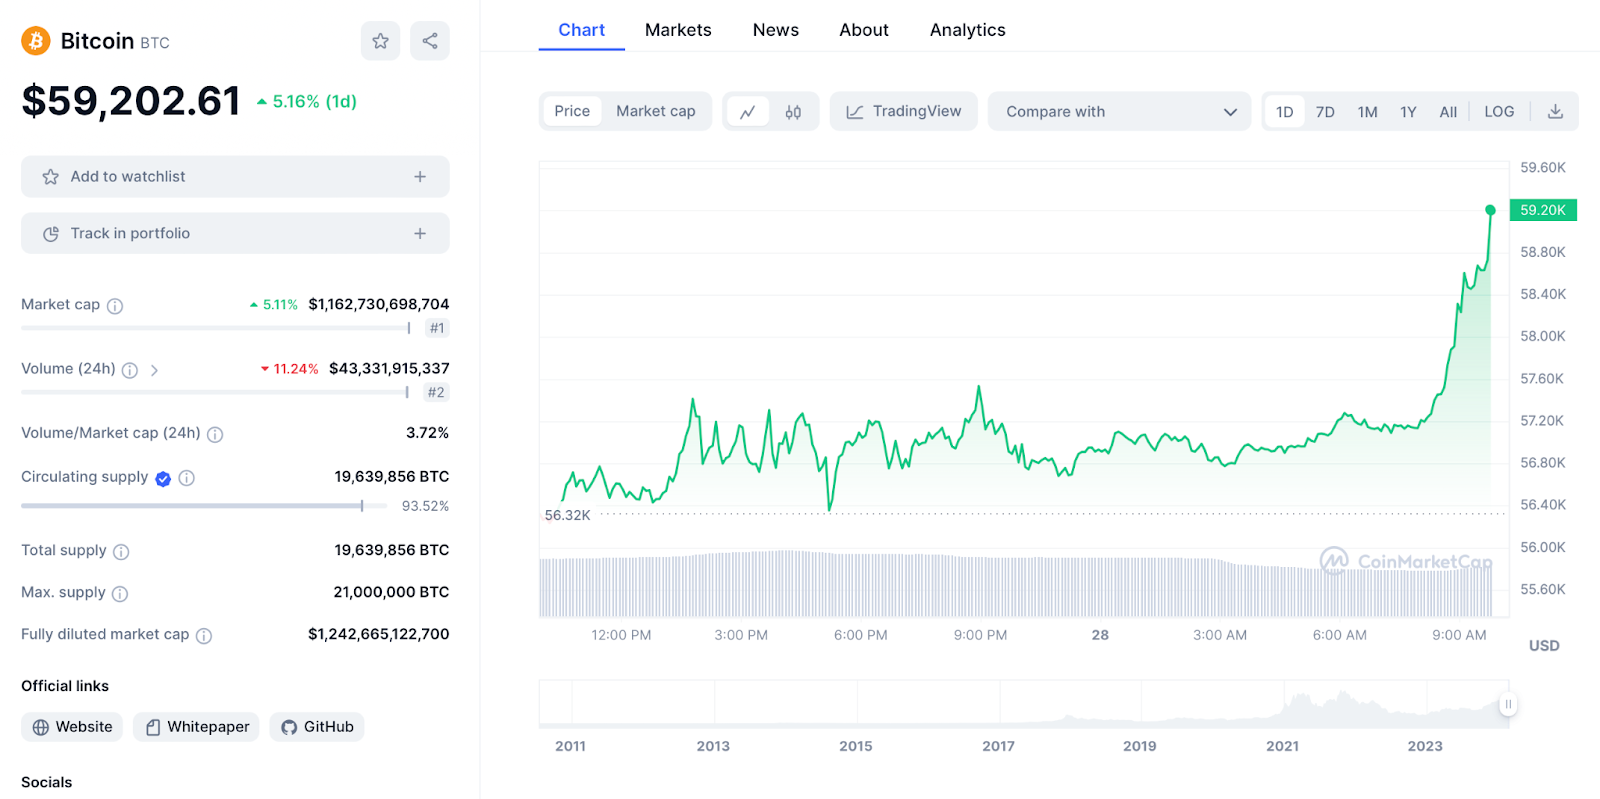
Task: Click the $59,202.61 price text
Action: (131, 101)
